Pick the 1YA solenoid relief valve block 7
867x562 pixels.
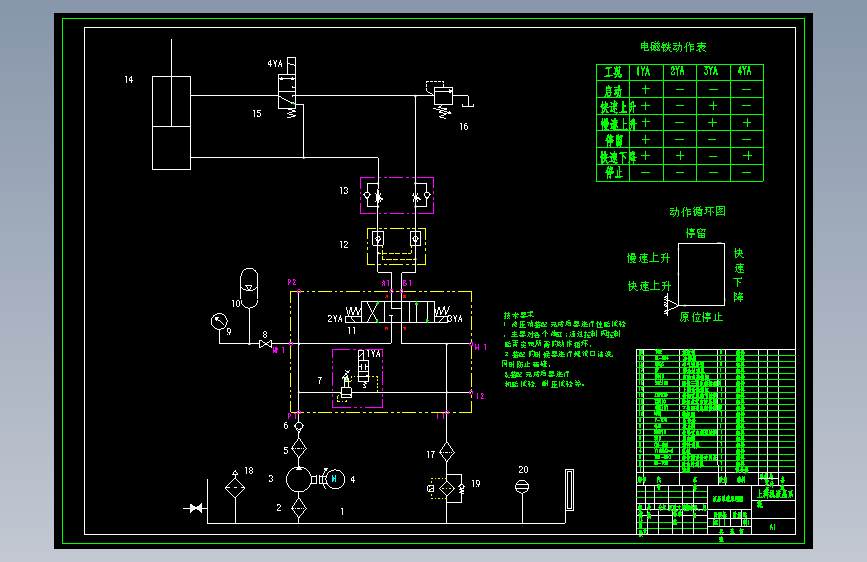pyautogui.click(x=357, y=378)
